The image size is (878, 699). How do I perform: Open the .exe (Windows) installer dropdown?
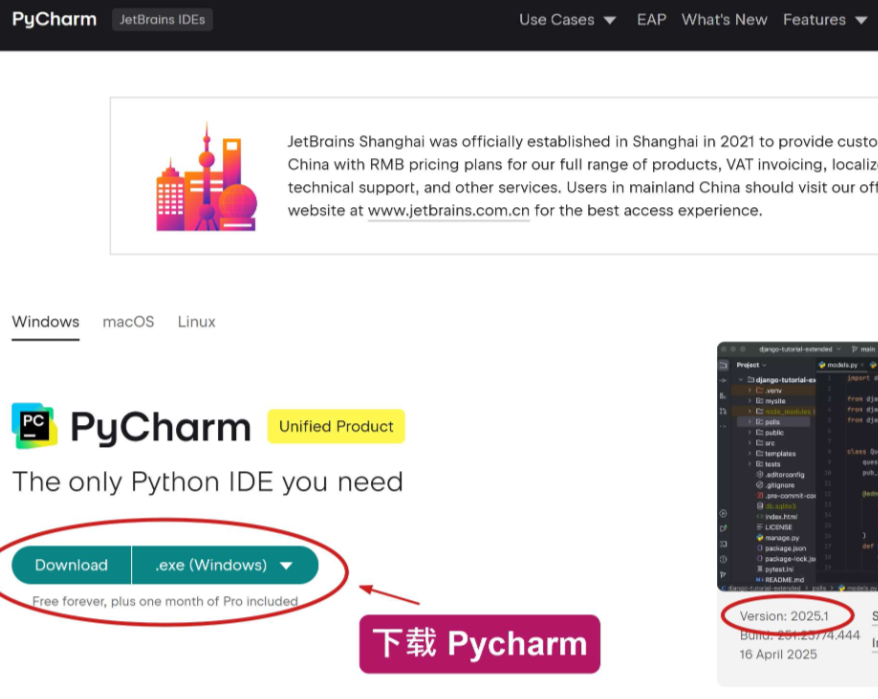coord(225,565)
